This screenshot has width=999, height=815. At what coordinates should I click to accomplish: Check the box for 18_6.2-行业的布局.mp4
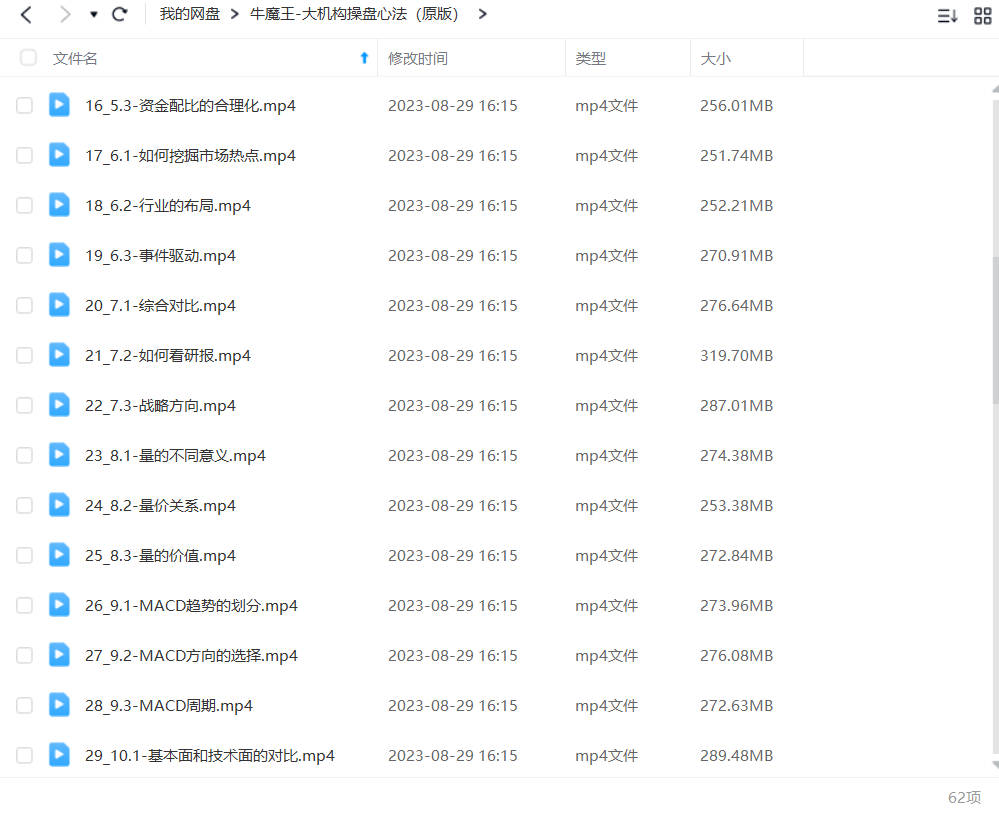(x=24, y=205)
